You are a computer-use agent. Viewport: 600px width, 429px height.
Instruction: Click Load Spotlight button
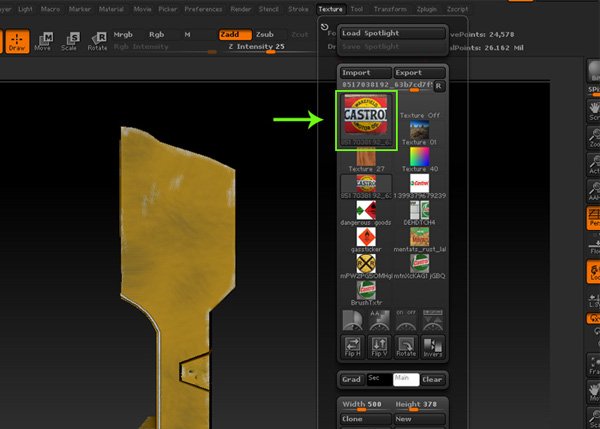pos(392,33)
